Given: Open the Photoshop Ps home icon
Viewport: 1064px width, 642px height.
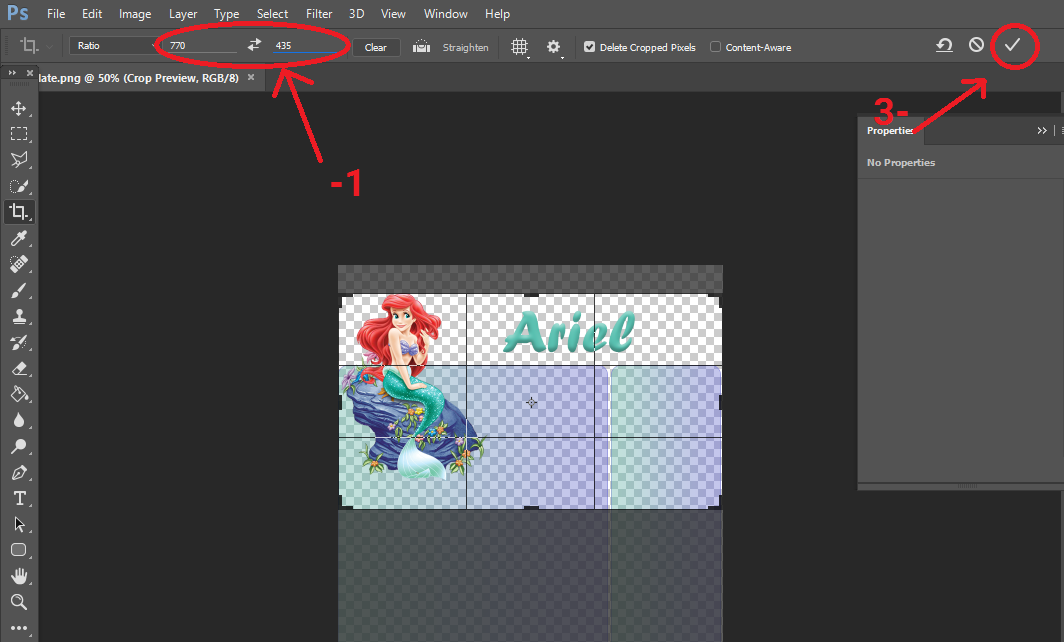Looking at the screenshot, I should pyautogui.click(x=18, y=14).
